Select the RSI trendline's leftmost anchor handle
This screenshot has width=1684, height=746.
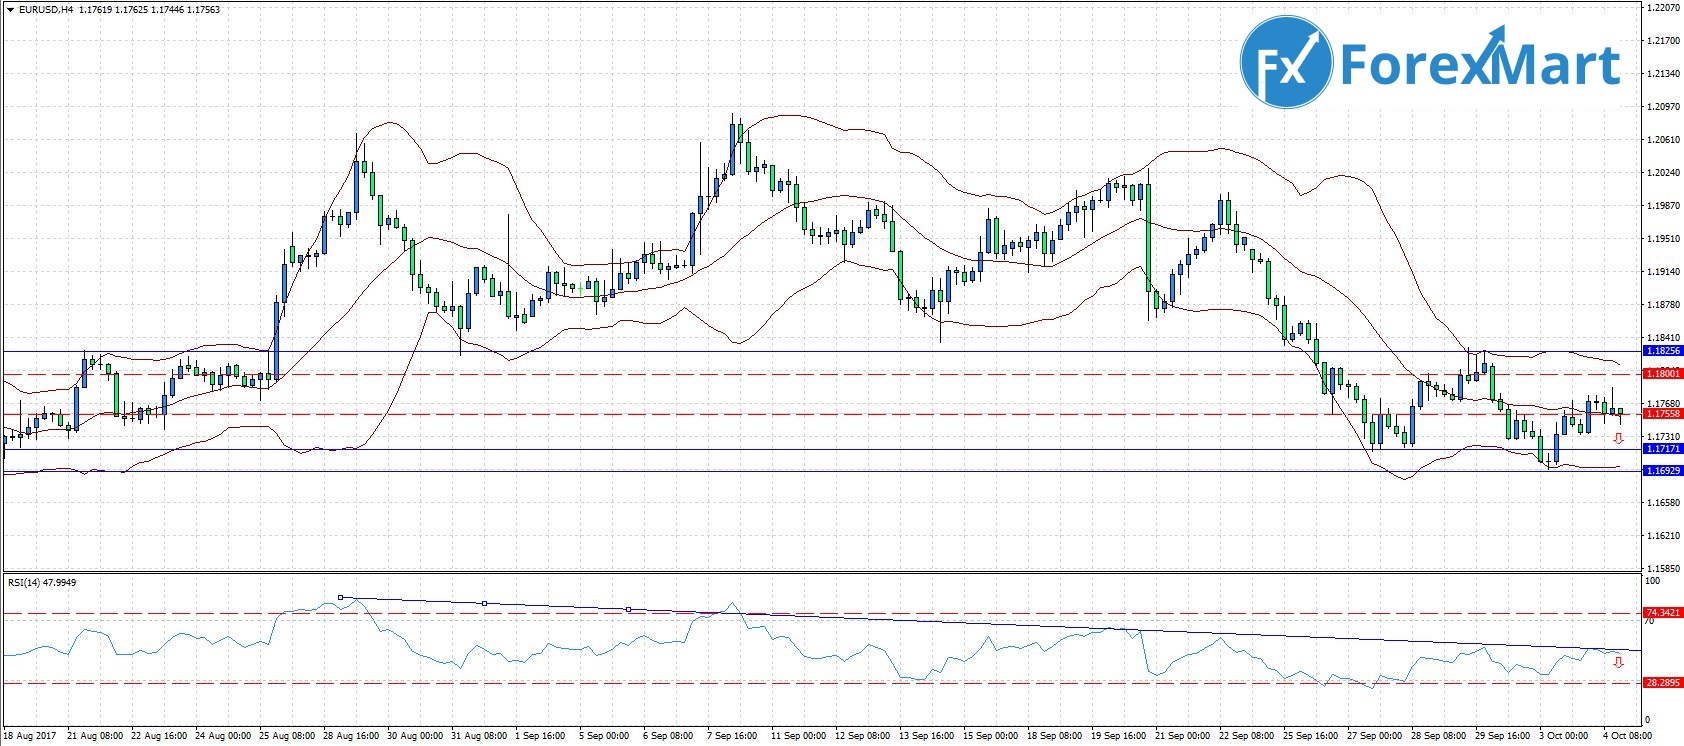tap(341, 598)
